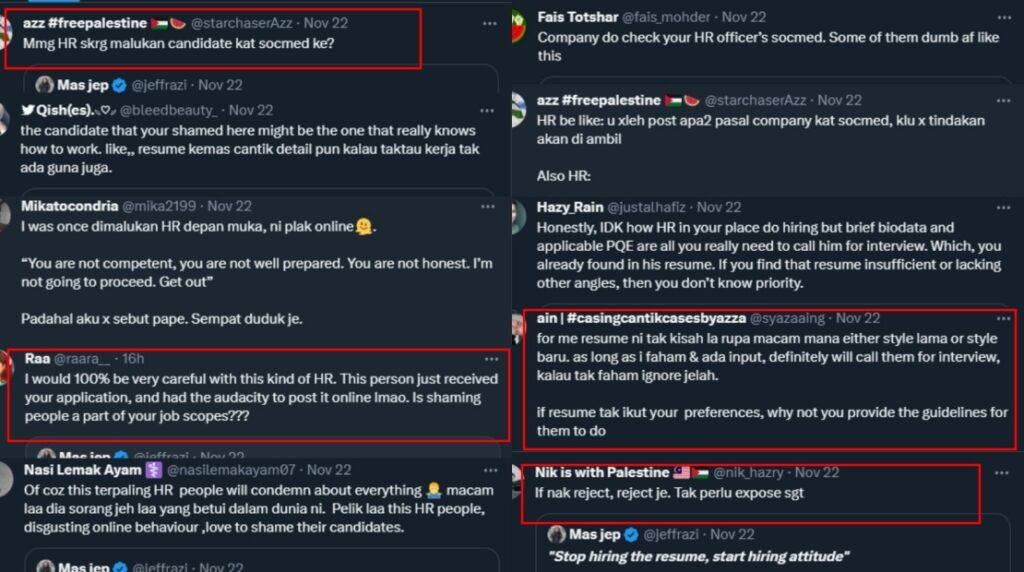This screenshot has height=572, width=1024.
Task: Open more options on Nik is with Palestine tweet
Action: pyautogui.click(x=1004, y=472)
